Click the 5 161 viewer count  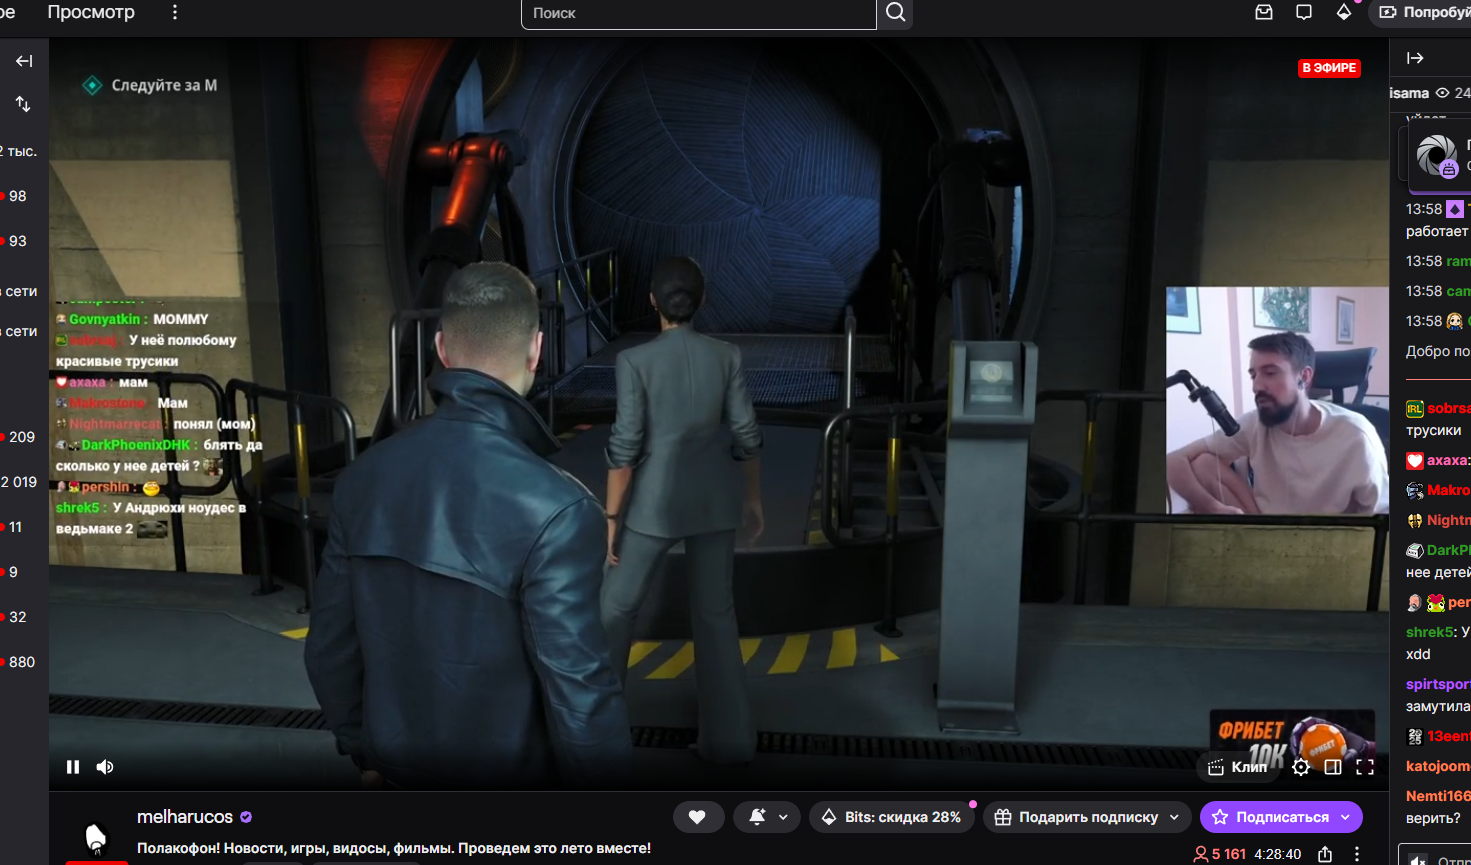coord(1229,854)
